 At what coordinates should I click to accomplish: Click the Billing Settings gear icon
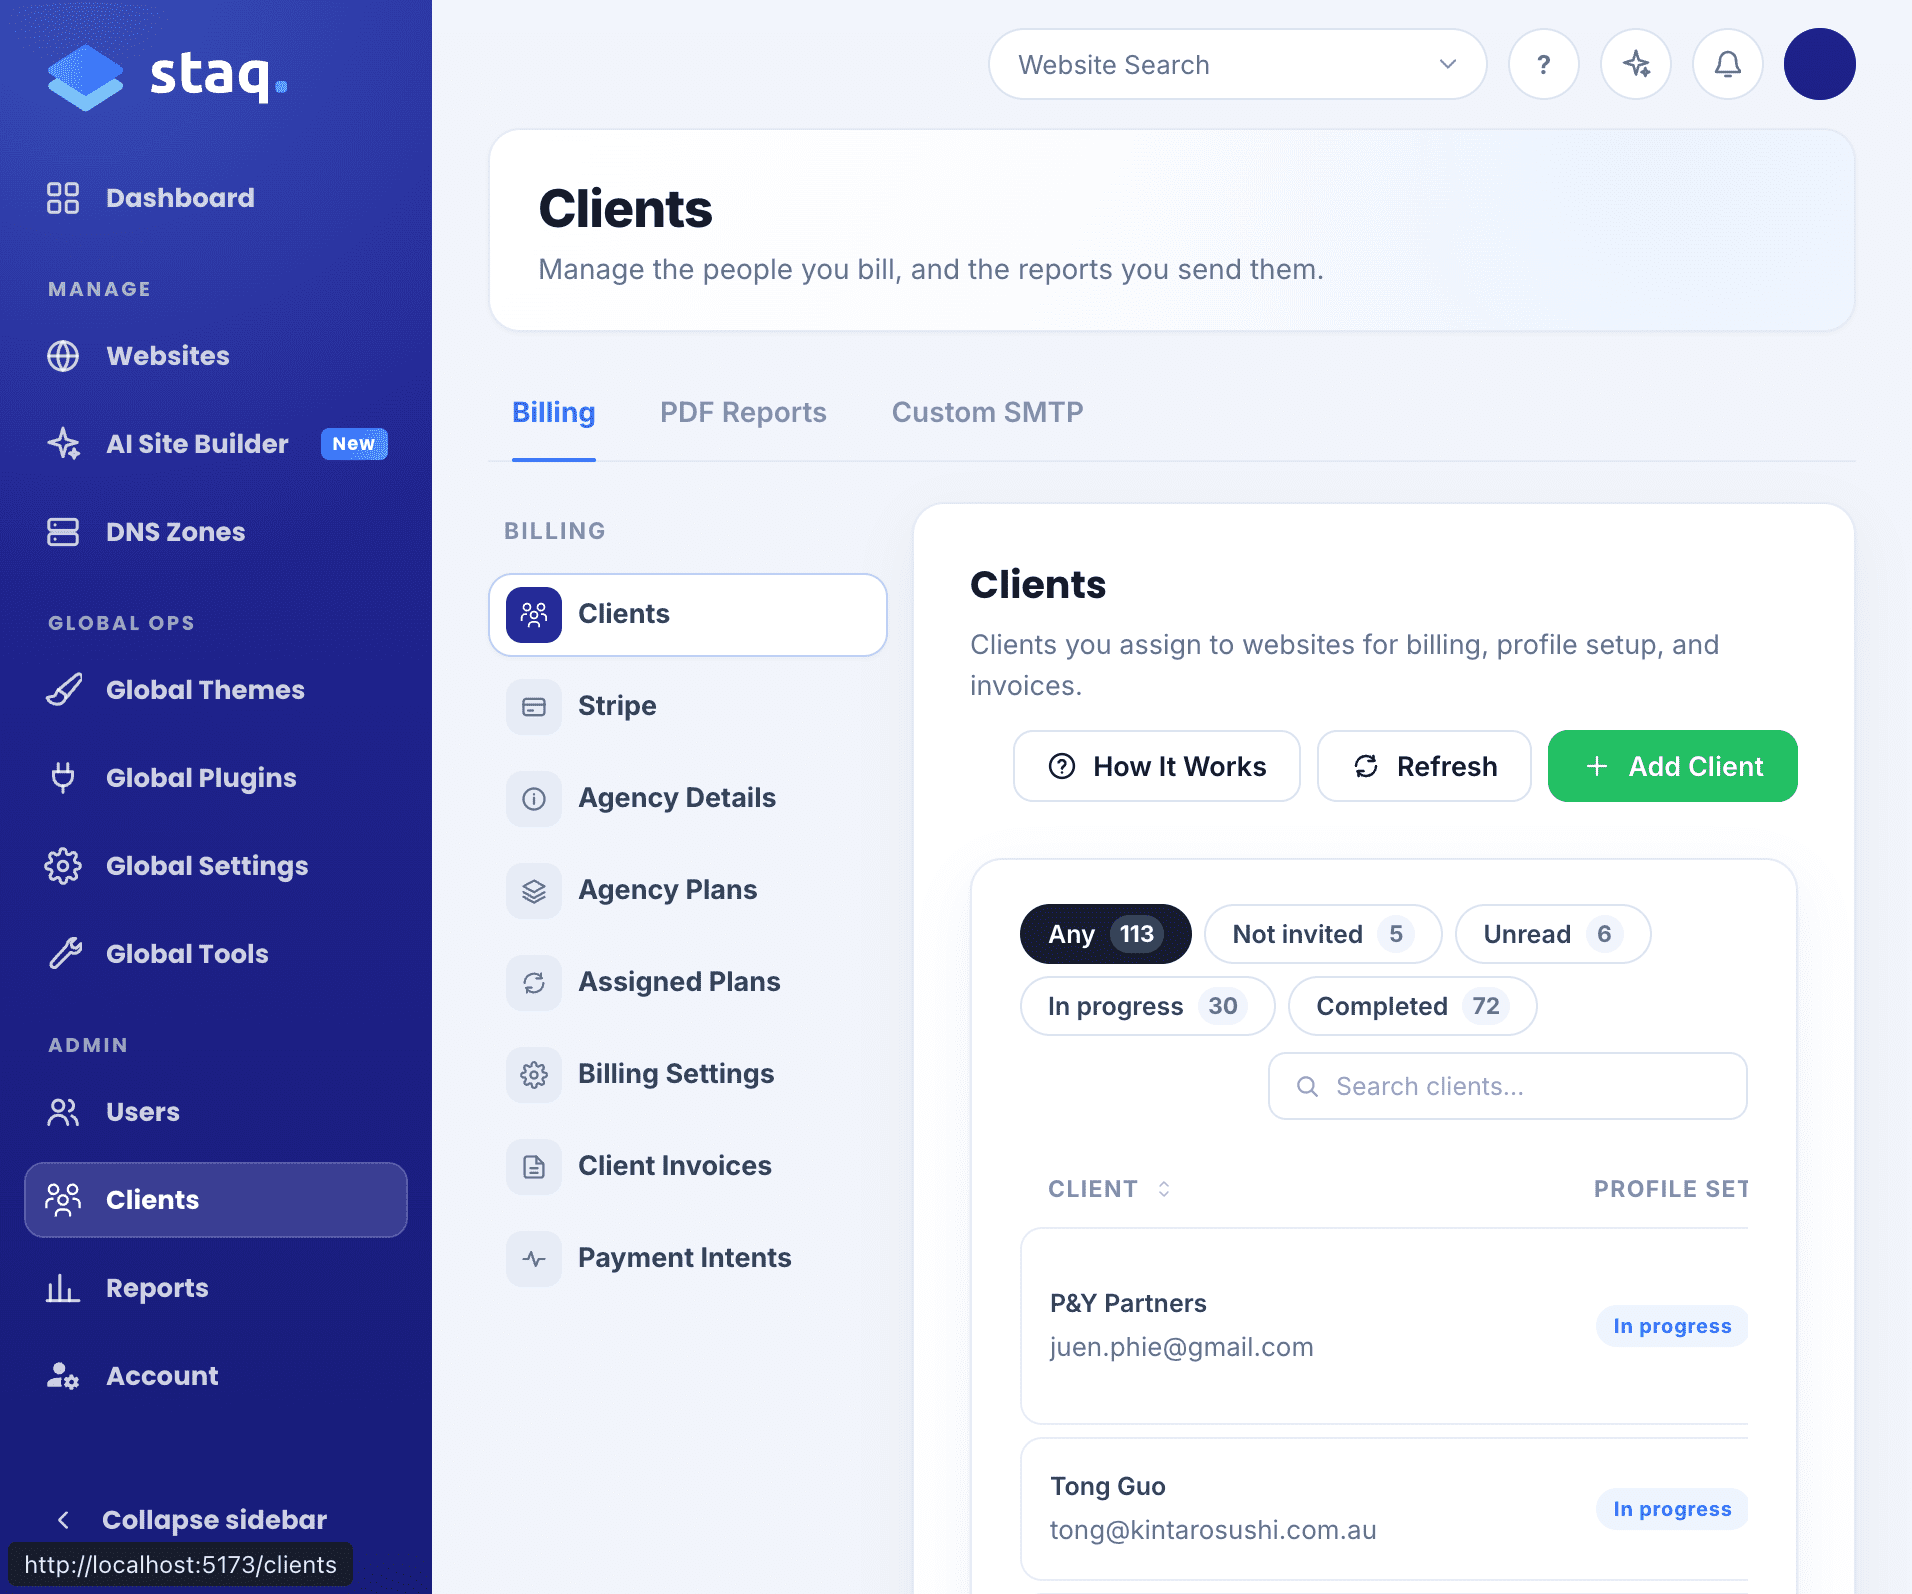[534, 1075]
